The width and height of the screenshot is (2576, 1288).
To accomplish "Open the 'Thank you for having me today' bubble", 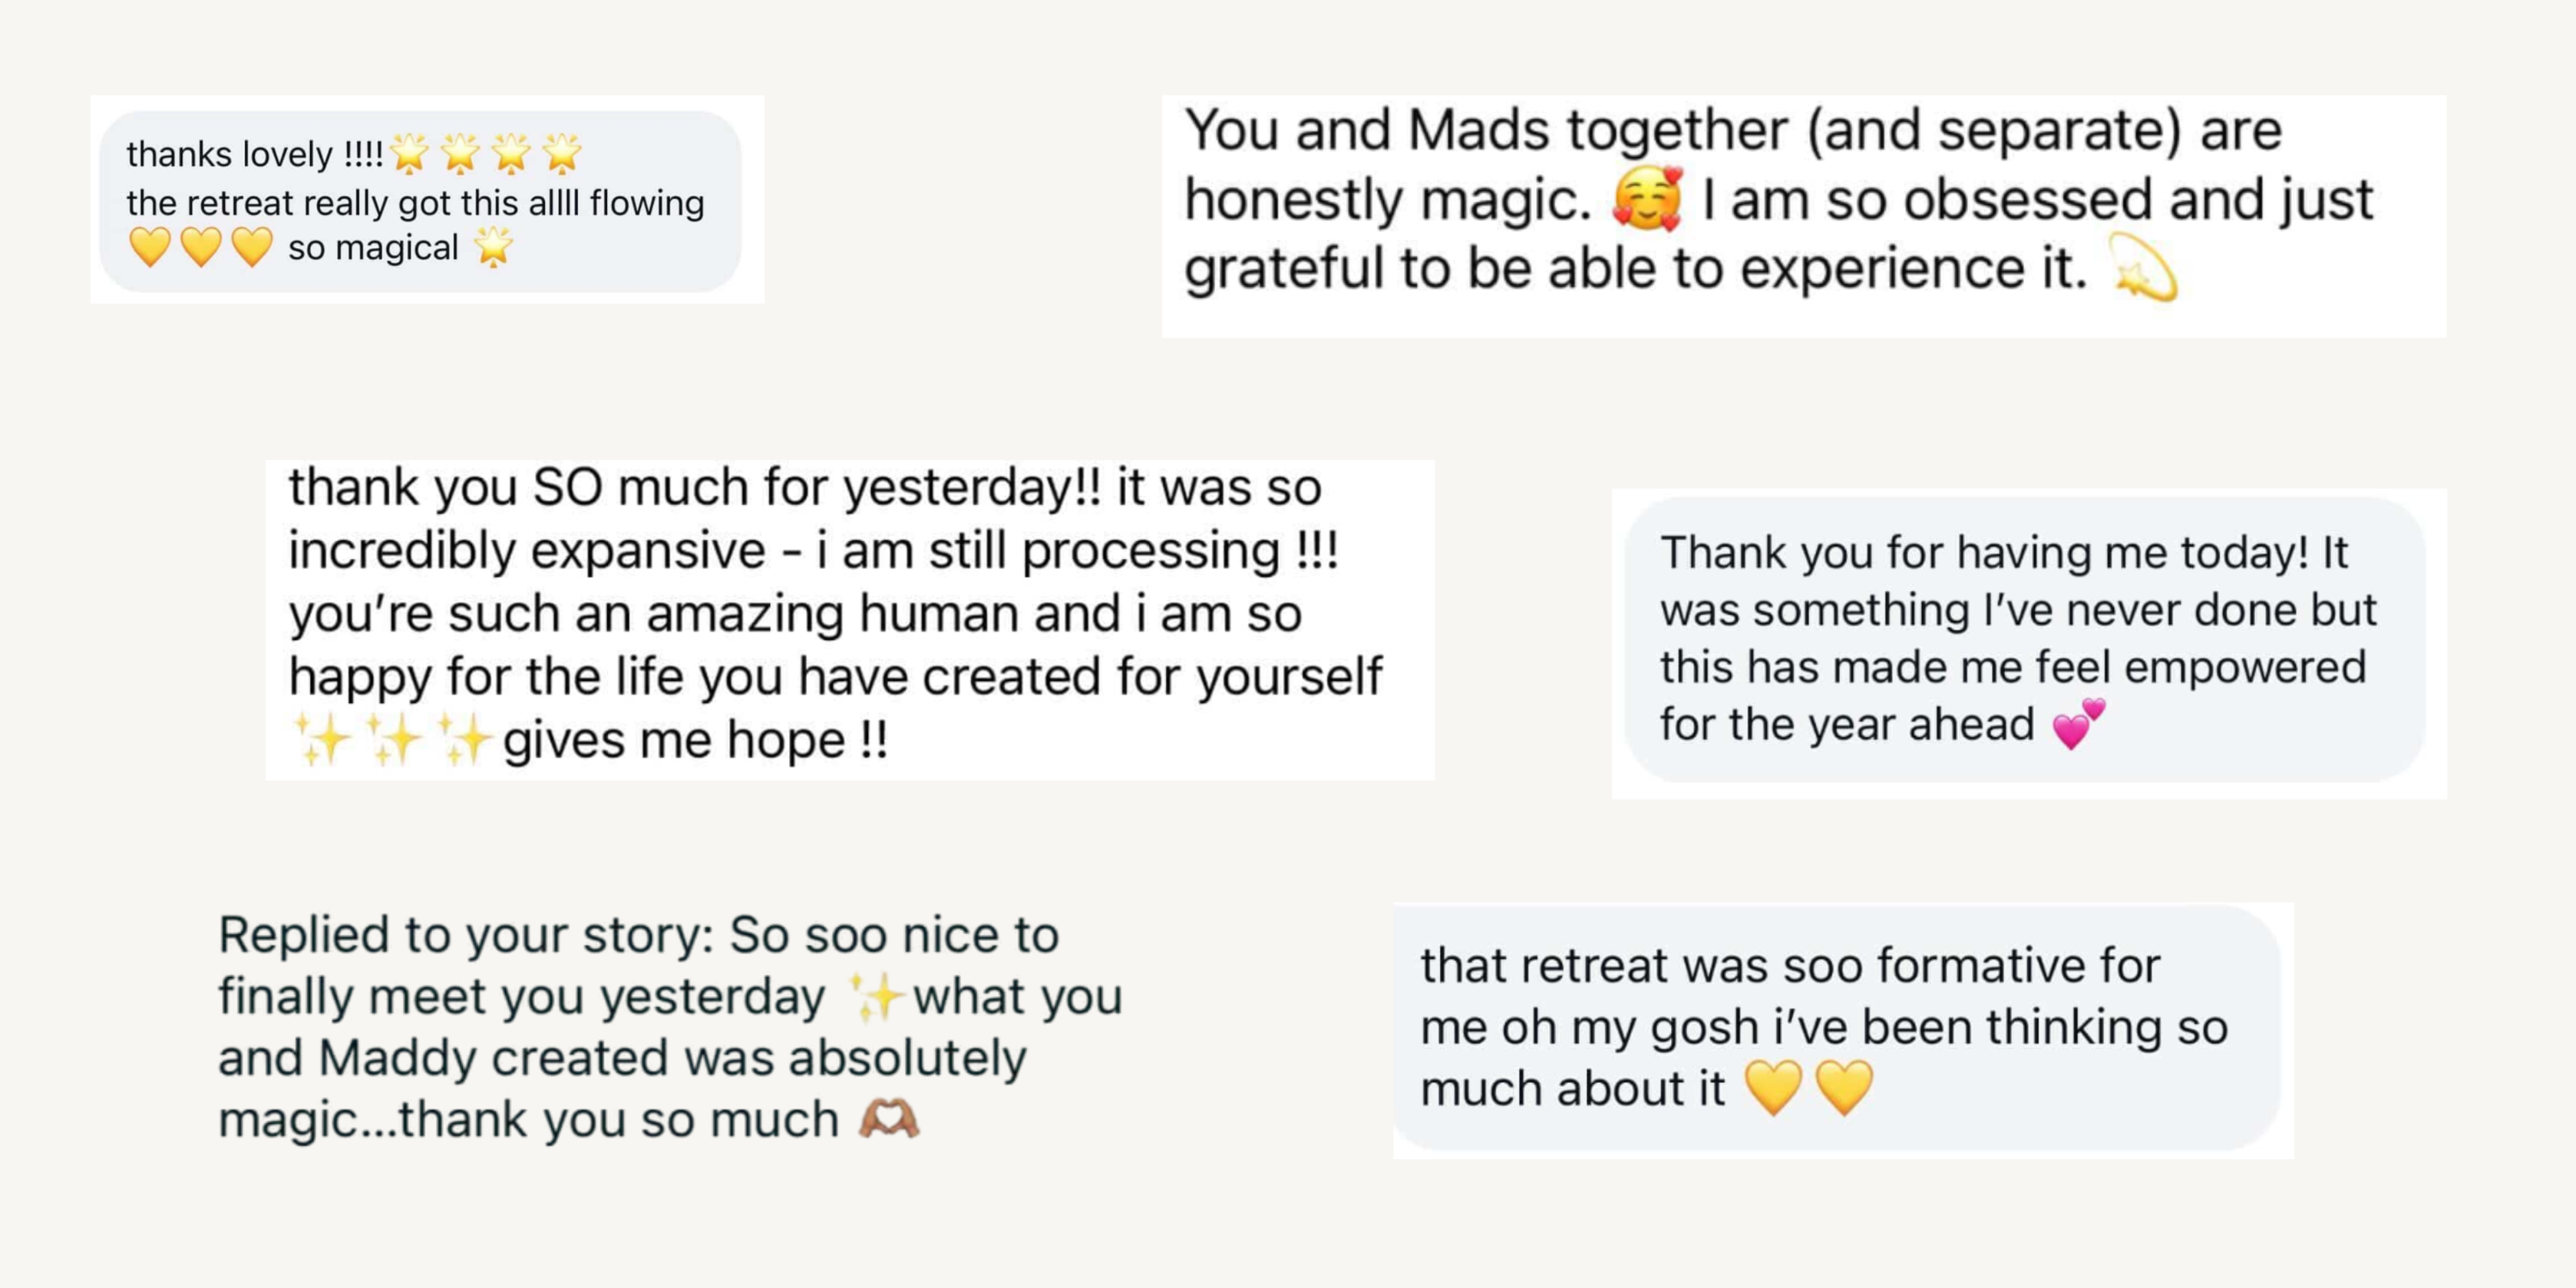I will [2025, 640].
